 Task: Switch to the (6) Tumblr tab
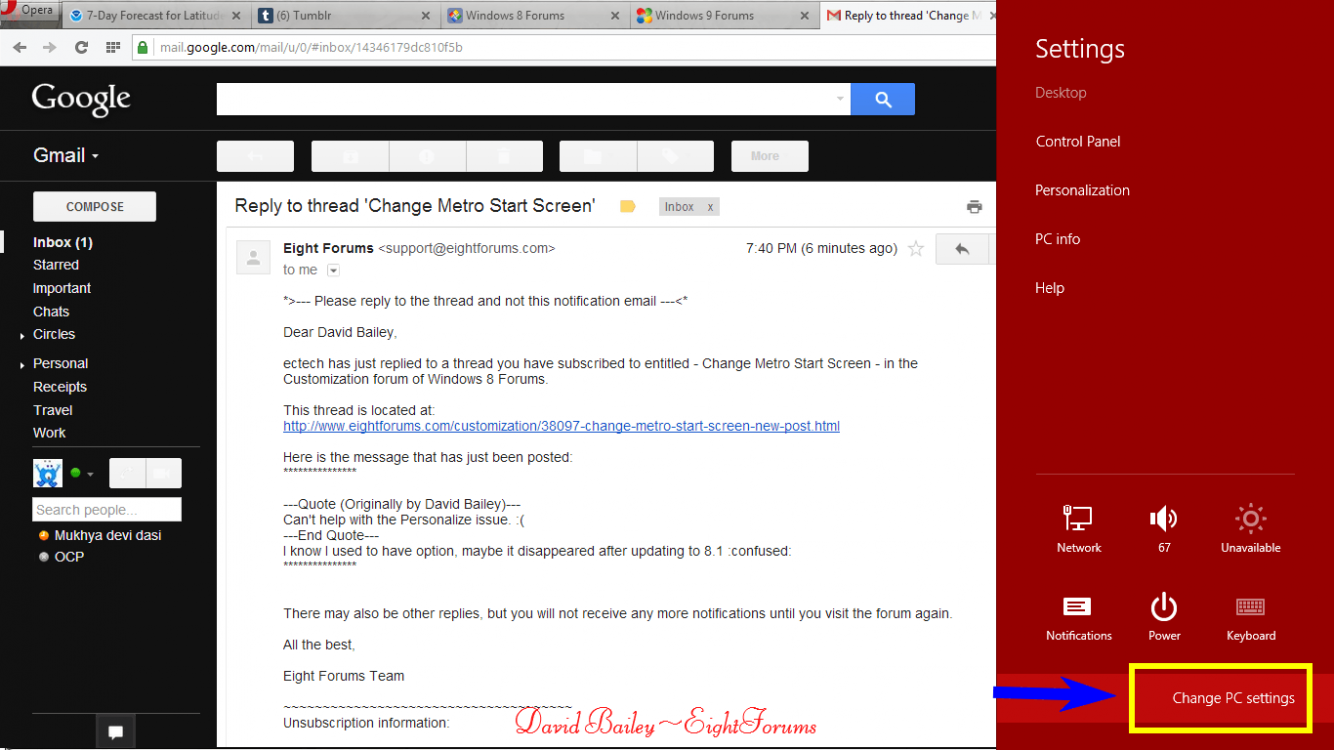tap(343, 16)
